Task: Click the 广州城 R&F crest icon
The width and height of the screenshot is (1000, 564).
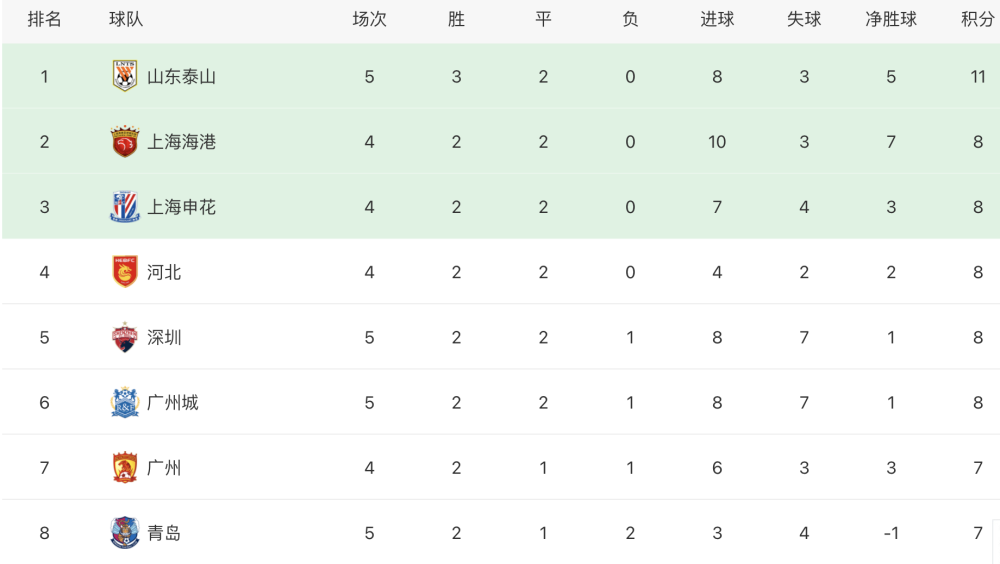Action: 124,403
